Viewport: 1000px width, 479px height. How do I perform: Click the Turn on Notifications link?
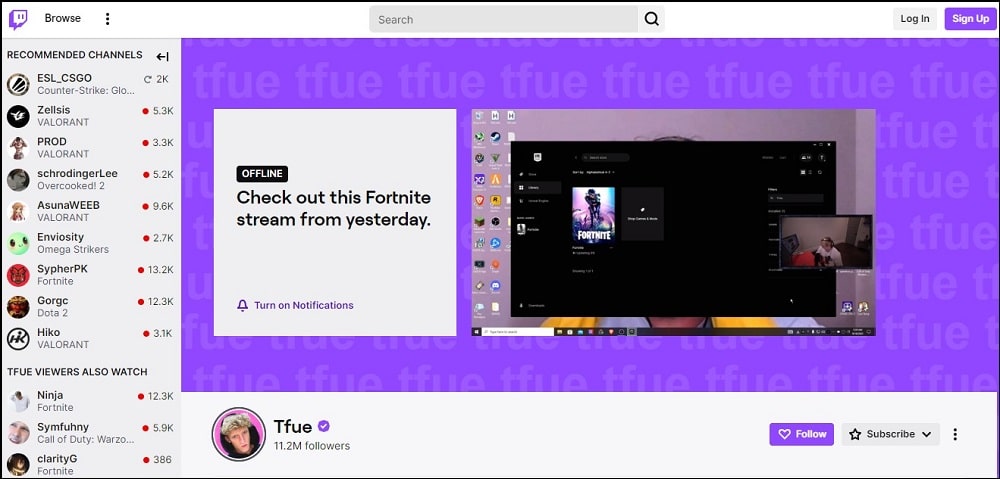click(x=304, y=306)
